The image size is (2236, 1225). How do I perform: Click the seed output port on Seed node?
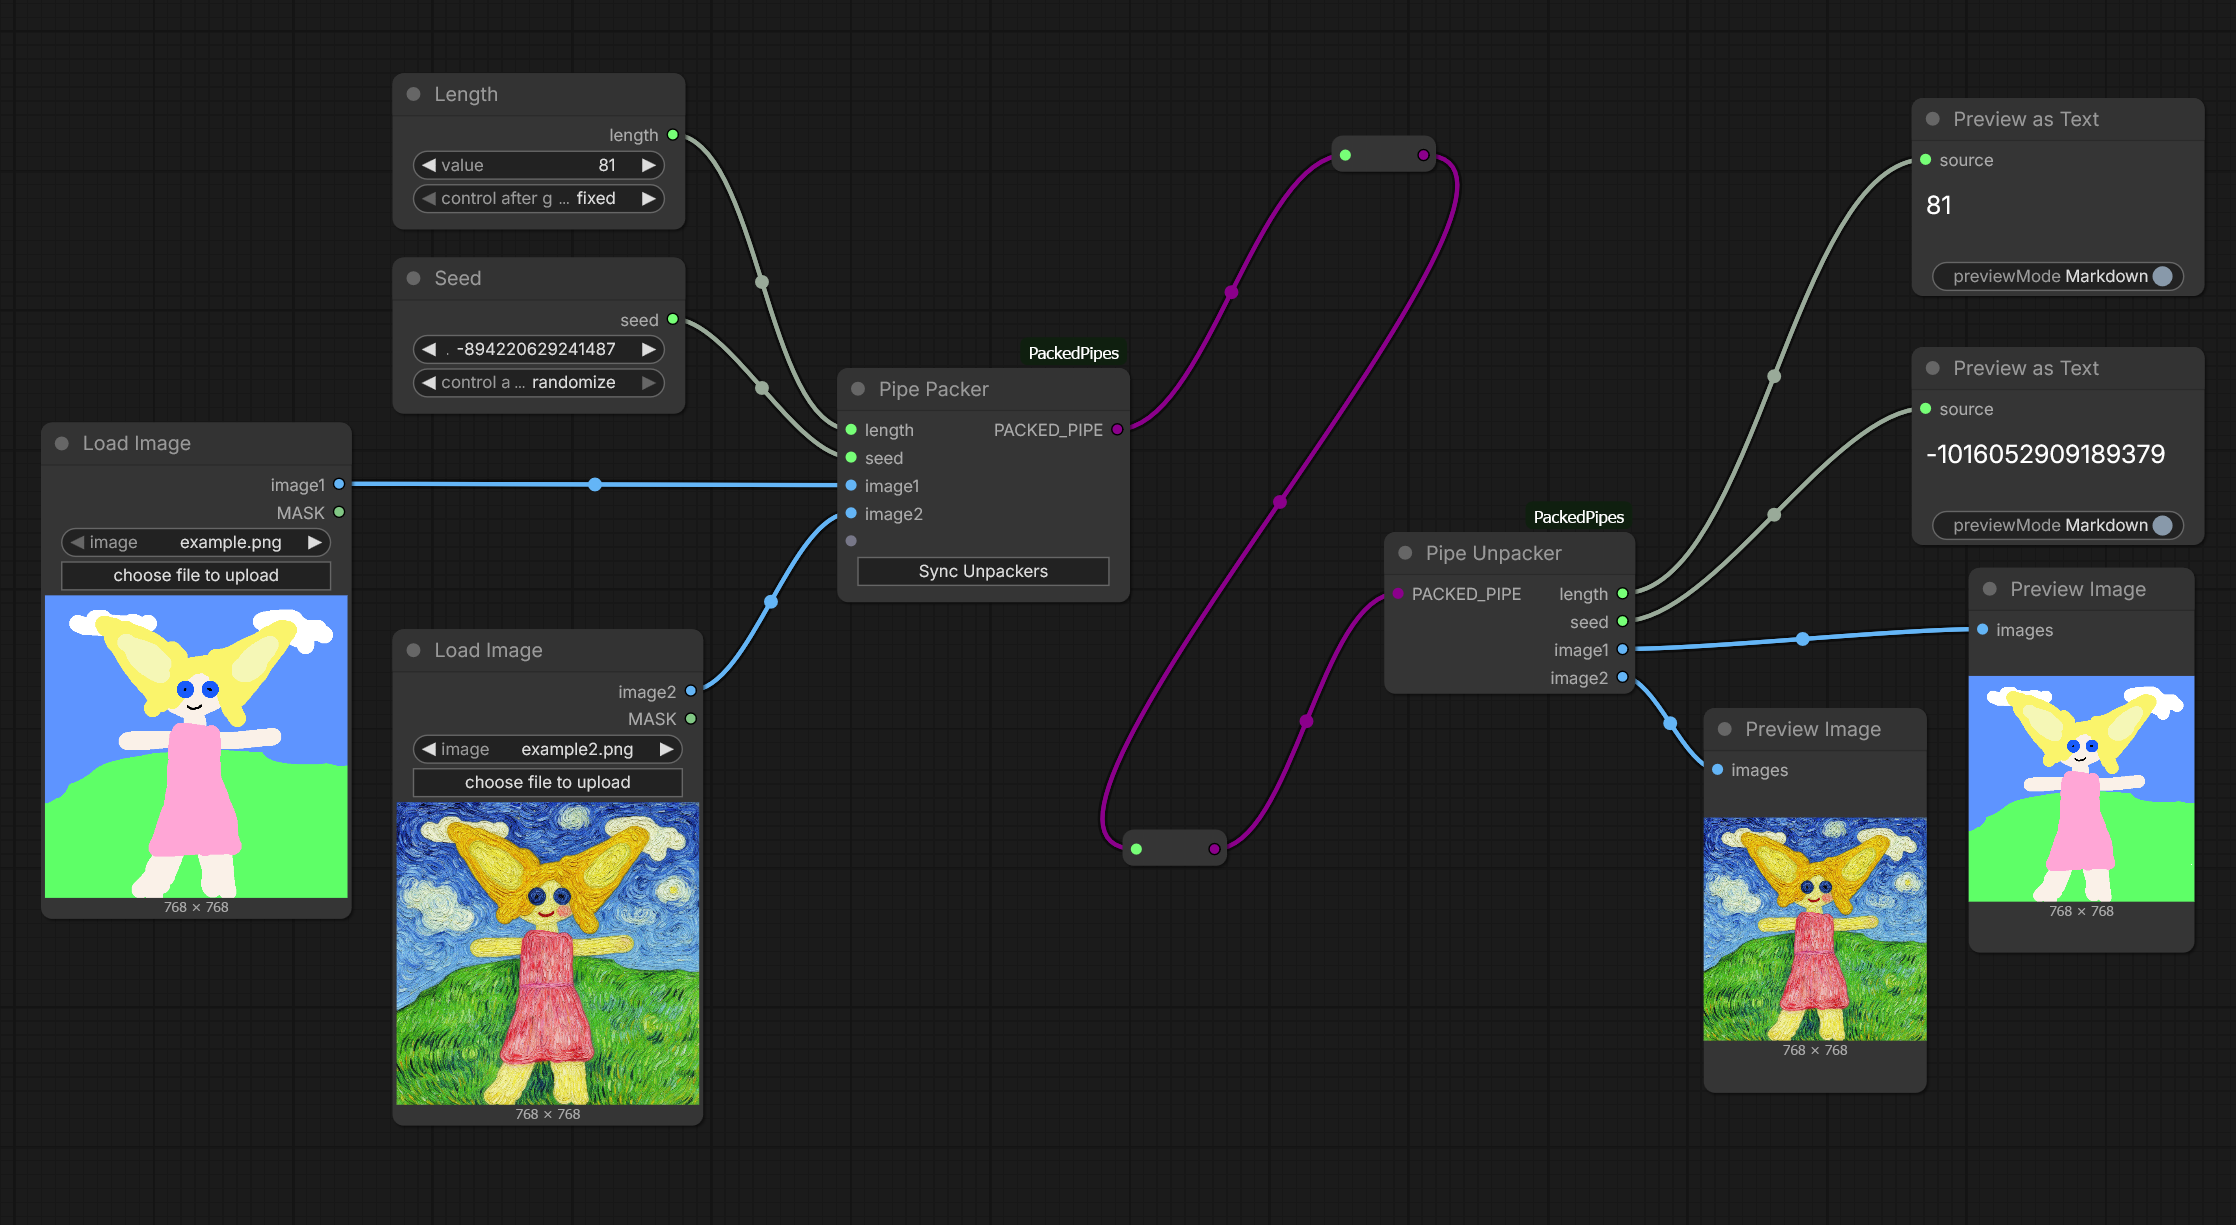click(673, 319)
